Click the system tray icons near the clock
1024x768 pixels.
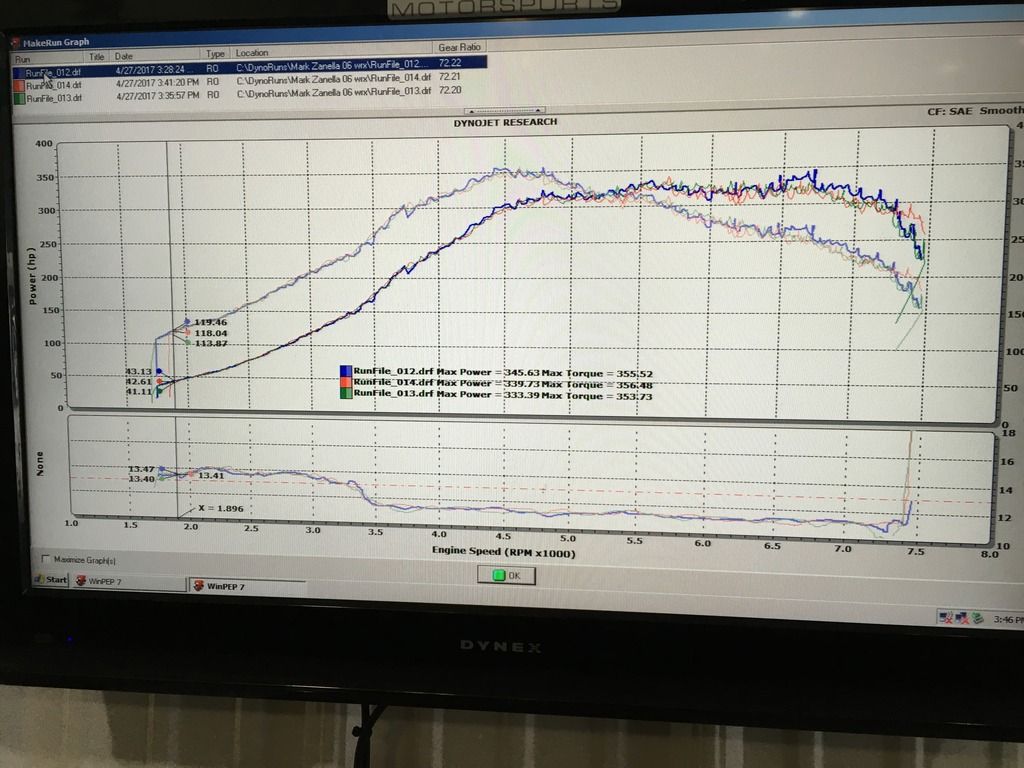(961, 618)
